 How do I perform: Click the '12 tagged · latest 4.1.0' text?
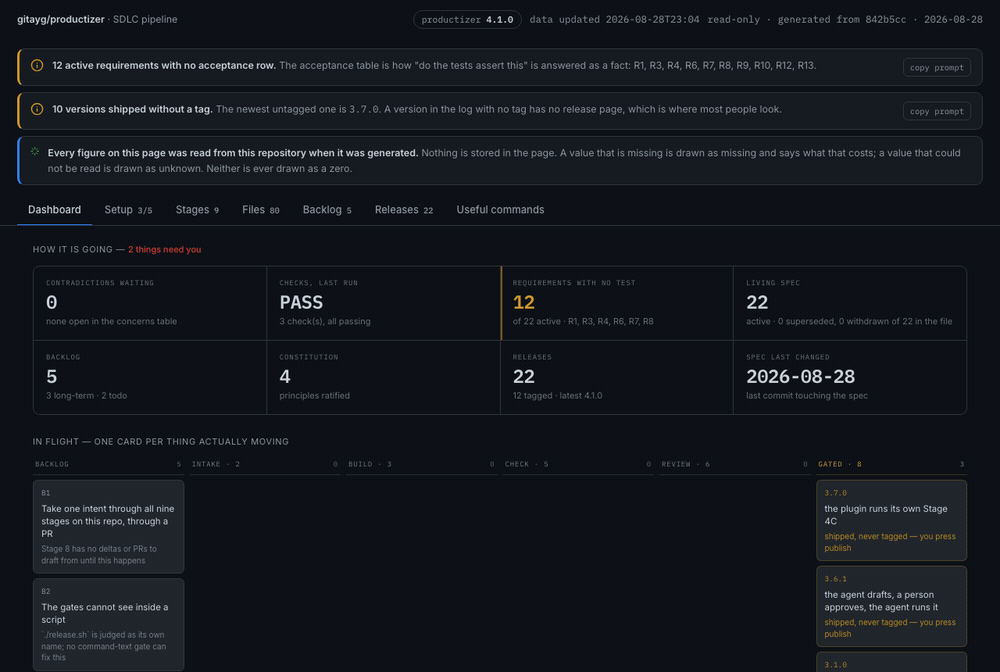click(557, 395)
